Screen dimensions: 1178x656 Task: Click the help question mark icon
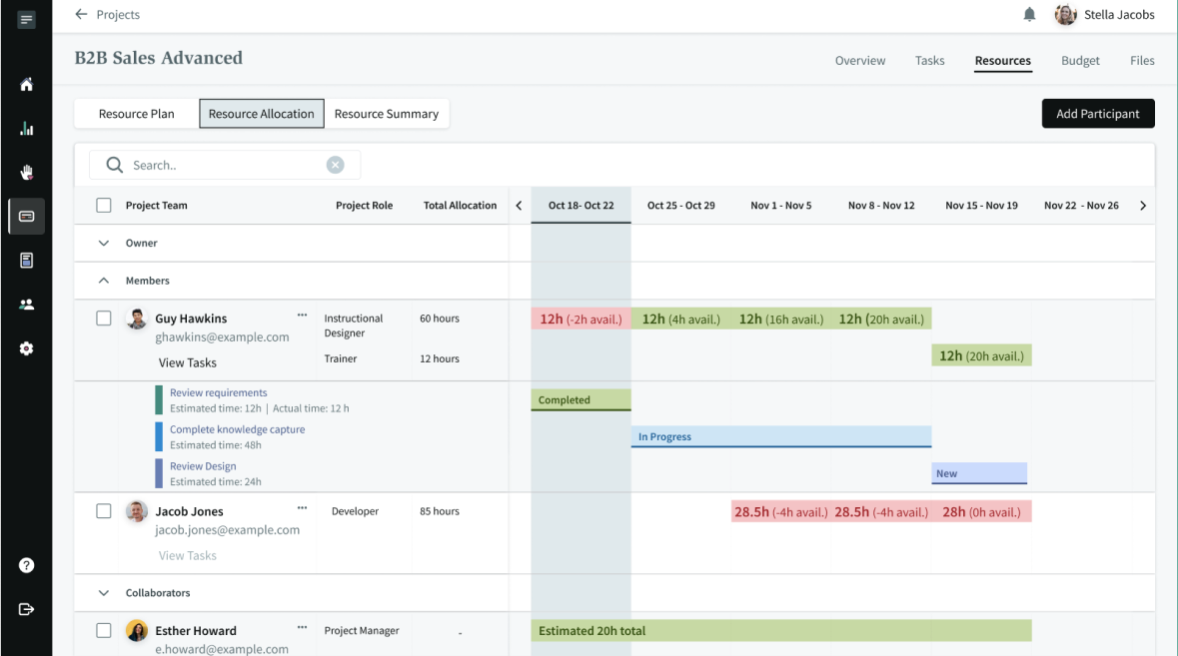tap(27, 565)
